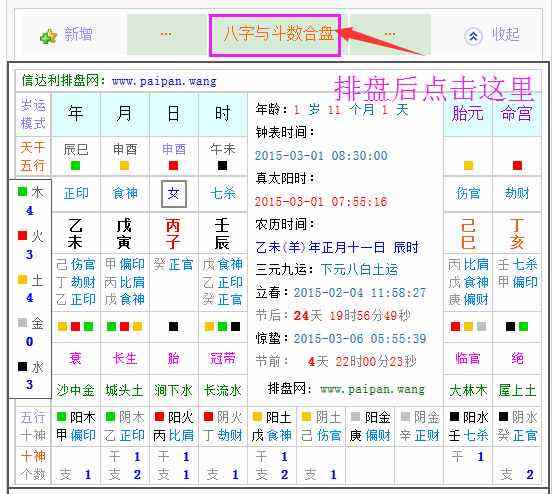The image size is (553, 494).
Task: Click the 收起 collapse label
Action: [506, 35]
